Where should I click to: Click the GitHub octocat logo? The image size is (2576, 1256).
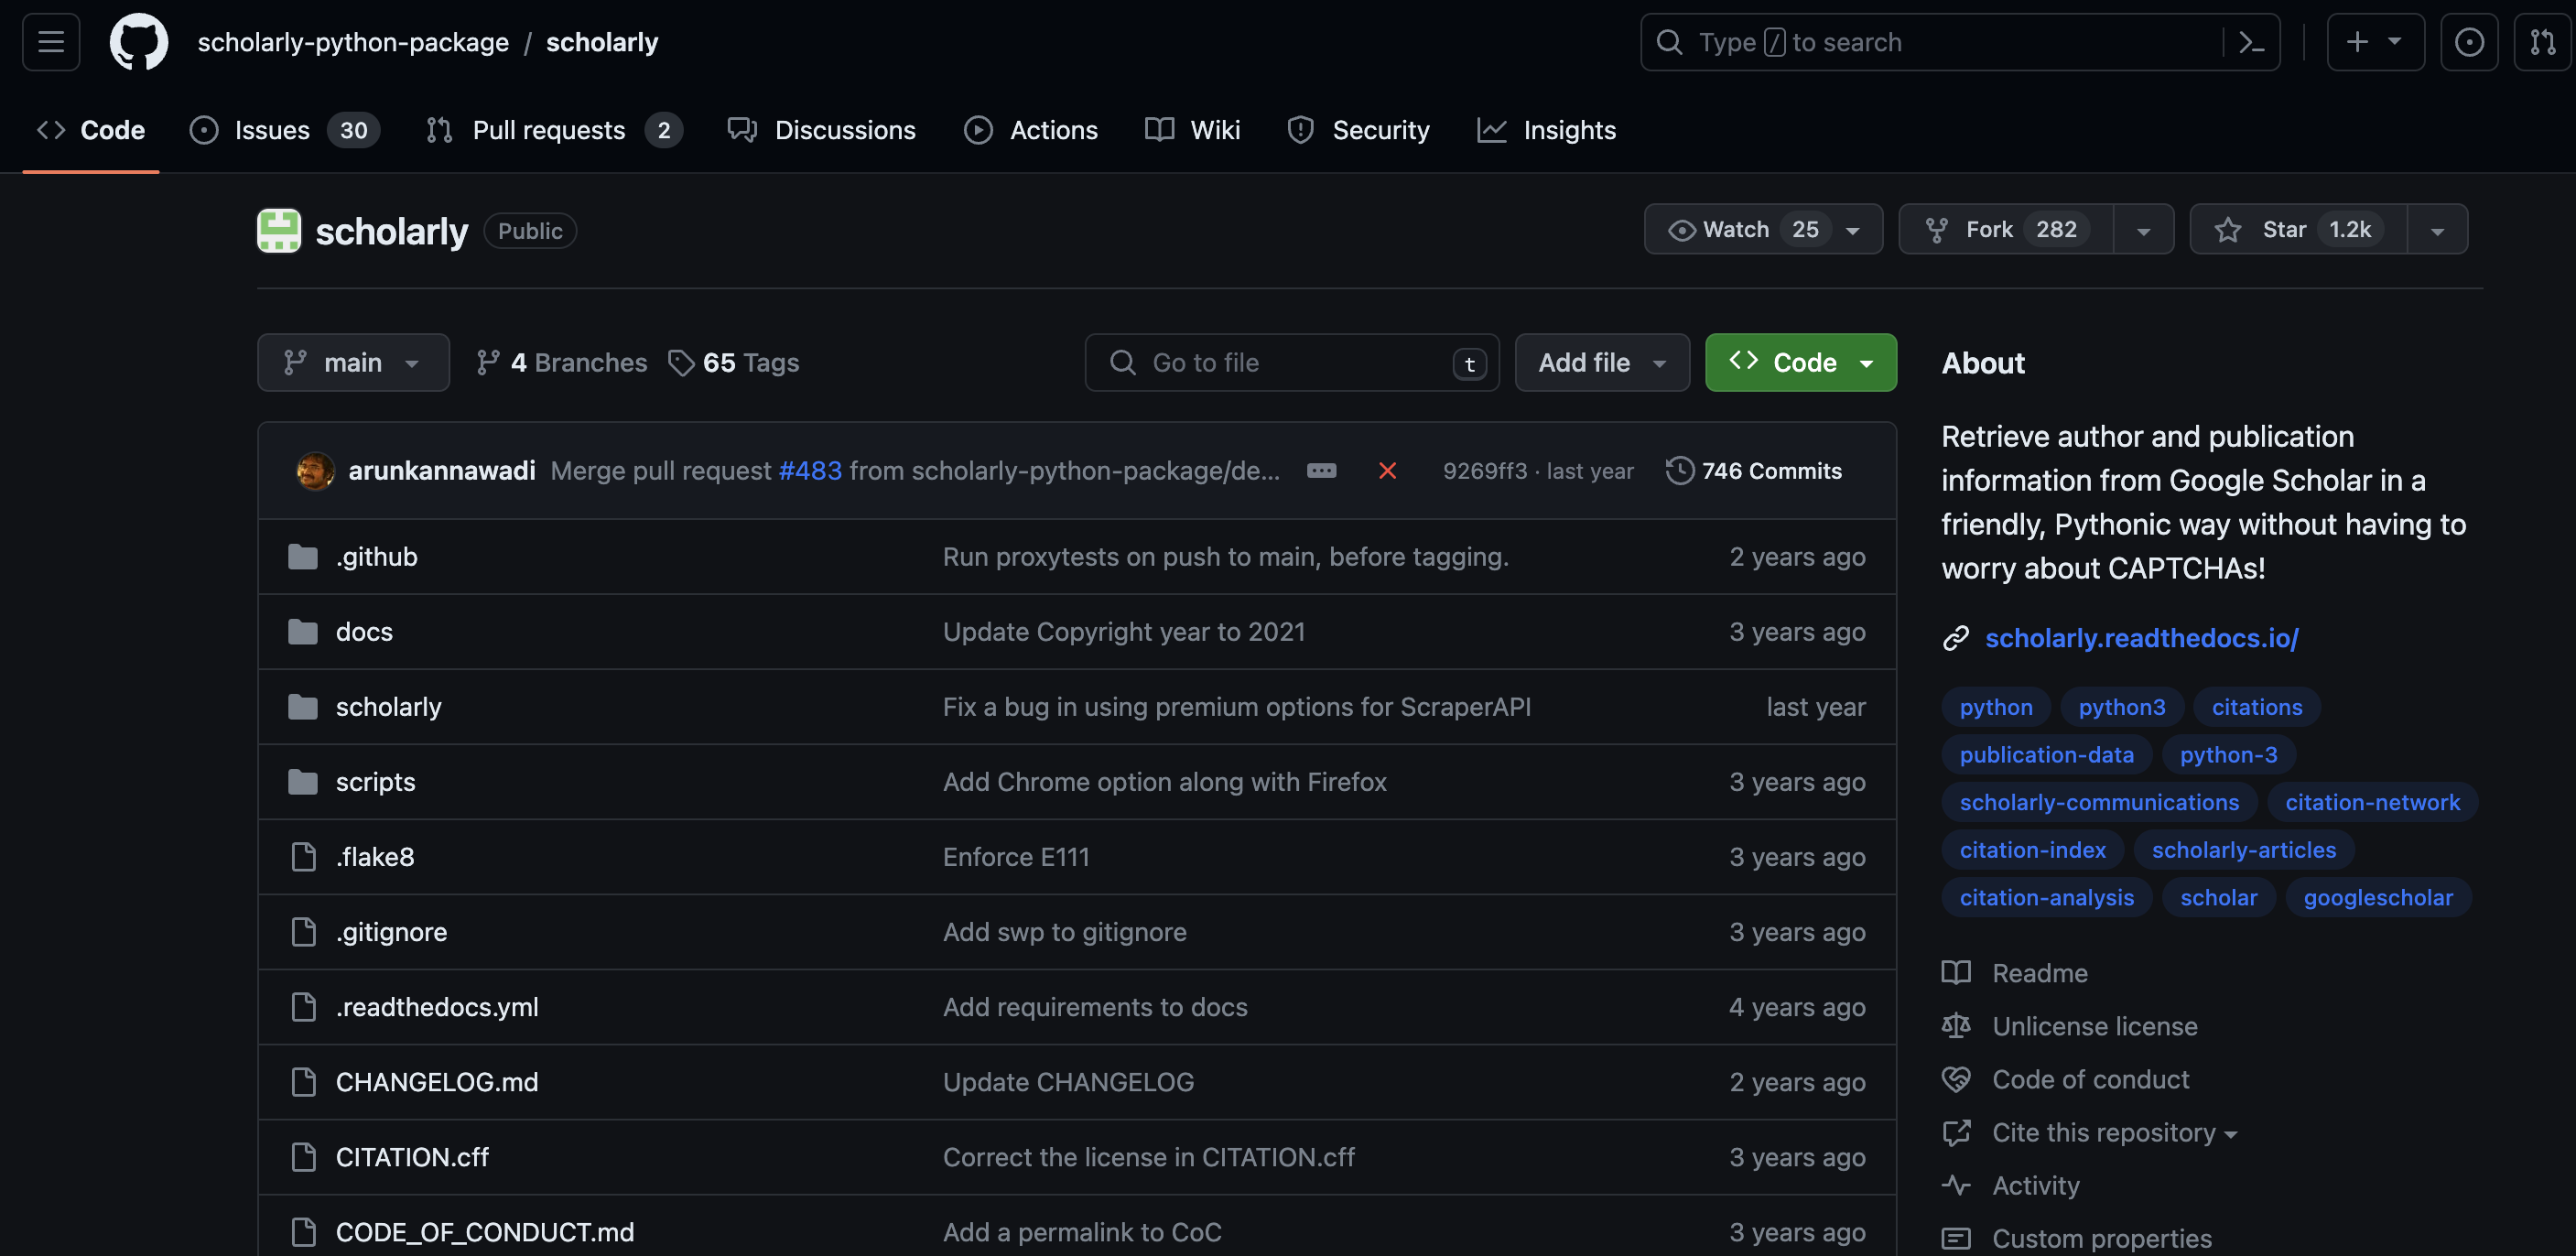[x=139, y=42]
